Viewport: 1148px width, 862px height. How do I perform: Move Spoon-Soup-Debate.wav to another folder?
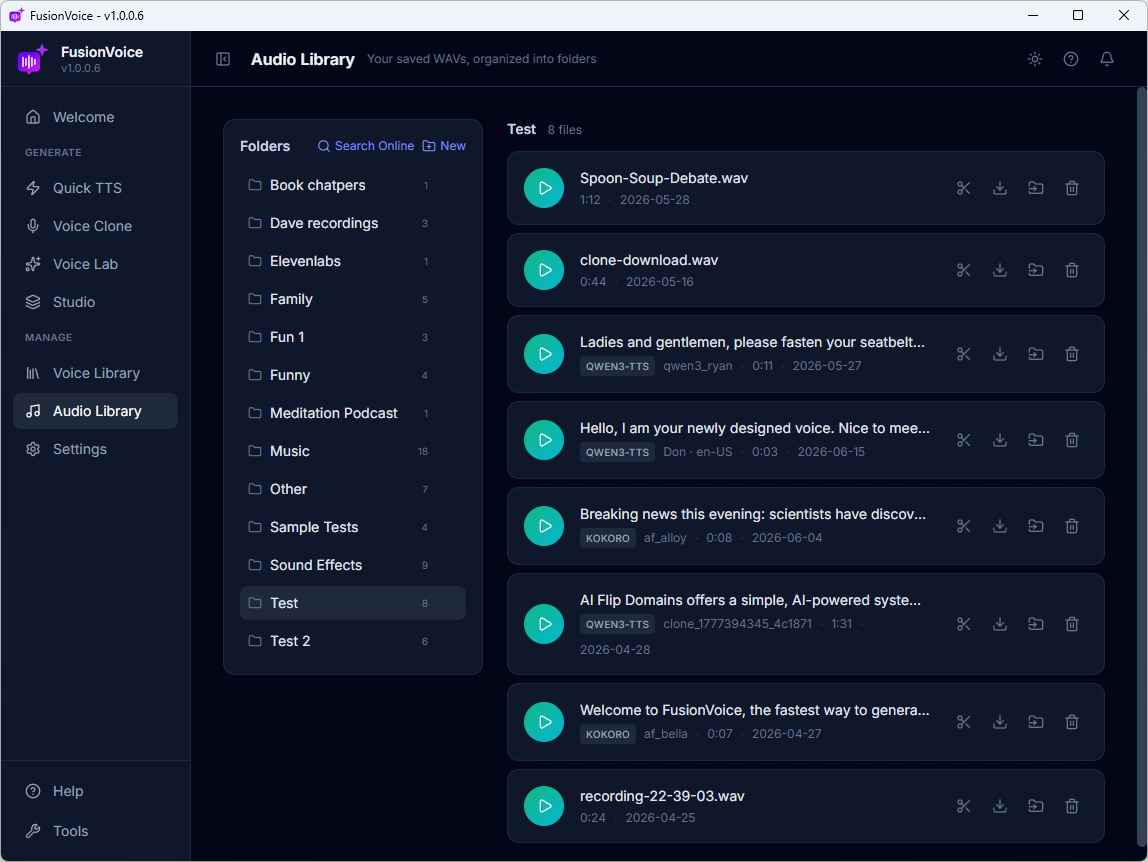tap(1035, 188)
